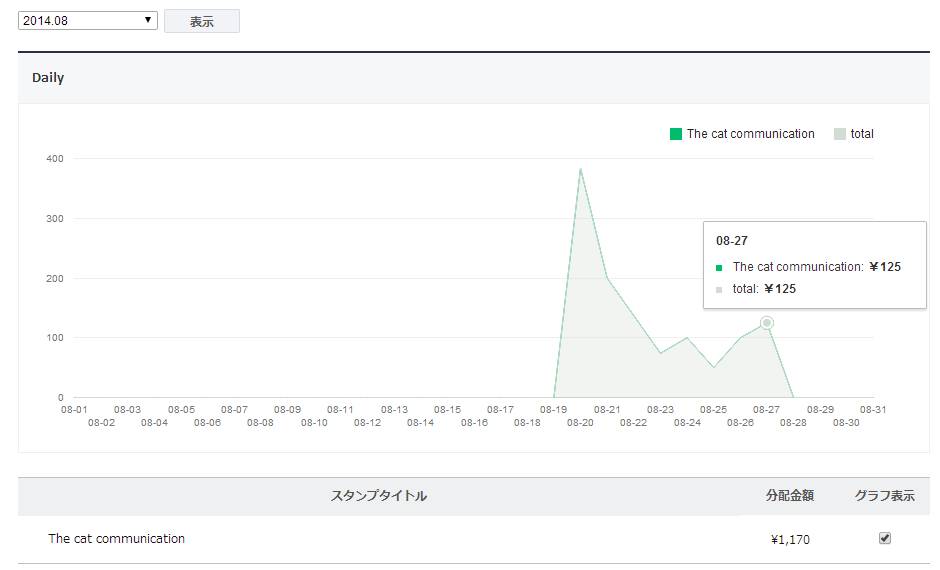
Task: Click the Daily section header
Action: click(48, 78)
